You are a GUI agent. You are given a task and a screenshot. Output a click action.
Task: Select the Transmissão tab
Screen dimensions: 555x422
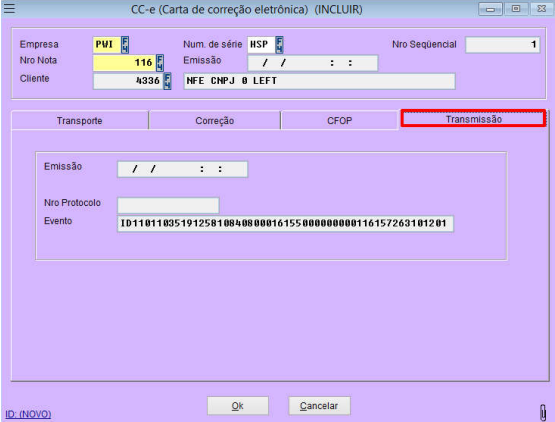[474, 119]
